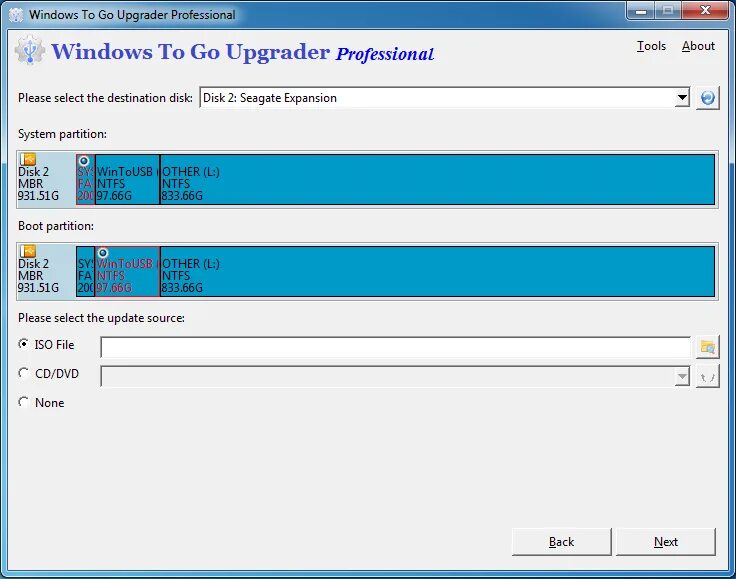Open the destination disk dropdown

tap(682, 98)
